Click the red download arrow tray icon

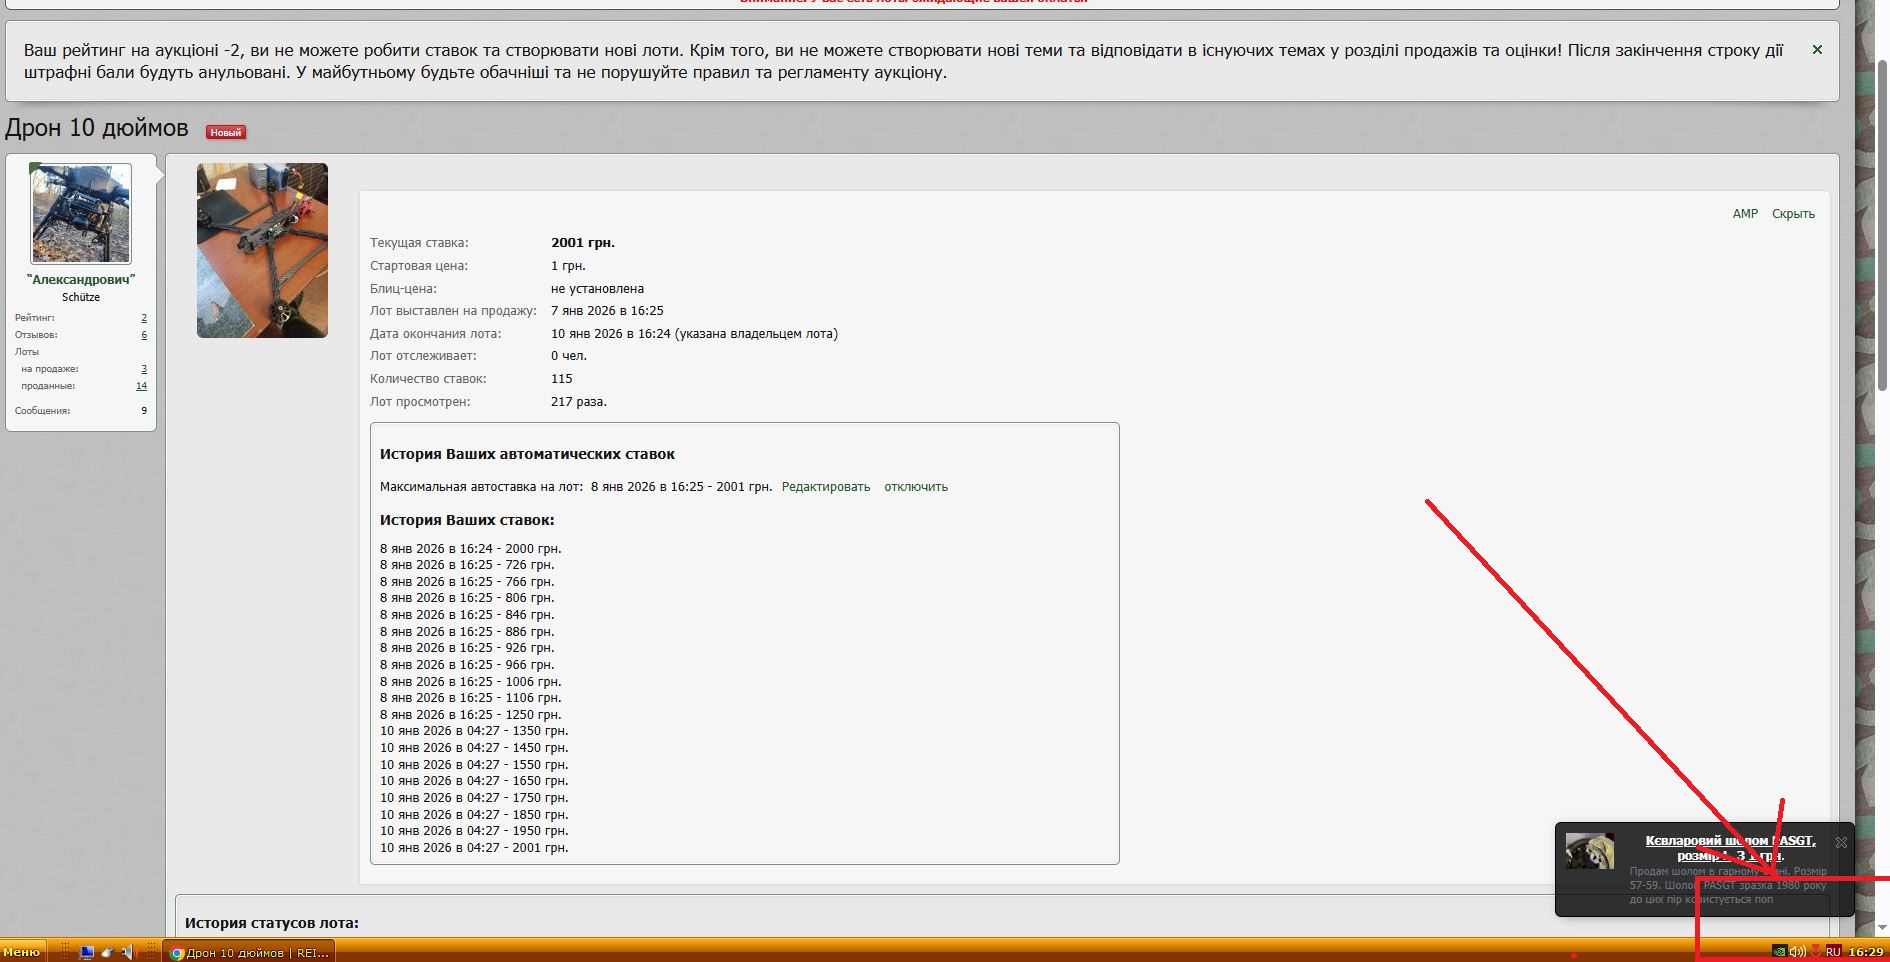1816,952
